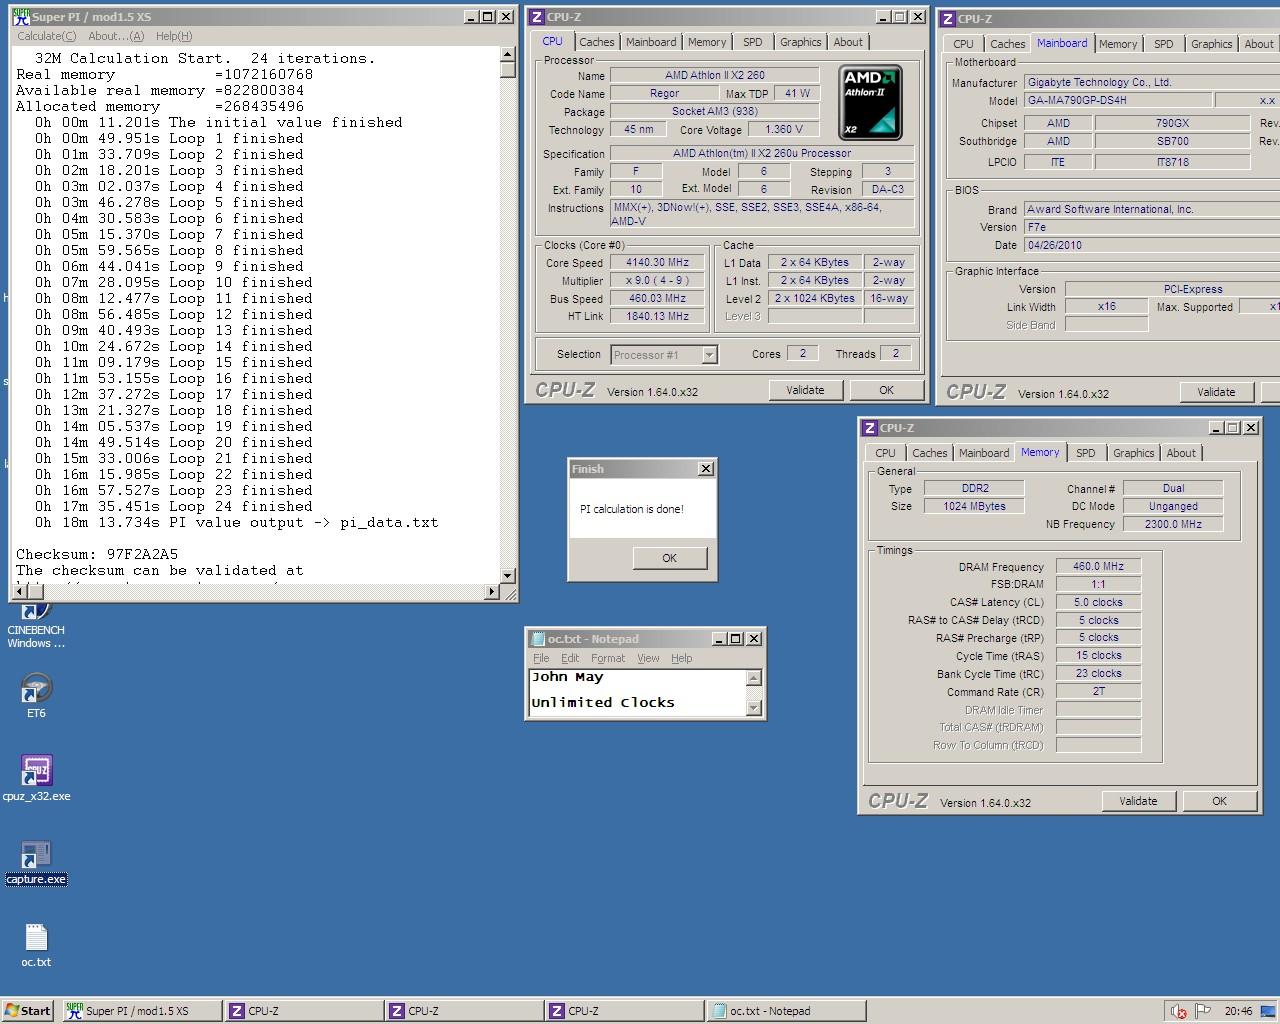The image size is (1280, 1024).
Task: Click Super PI title bar app icon
Action: tap(20, 16)
